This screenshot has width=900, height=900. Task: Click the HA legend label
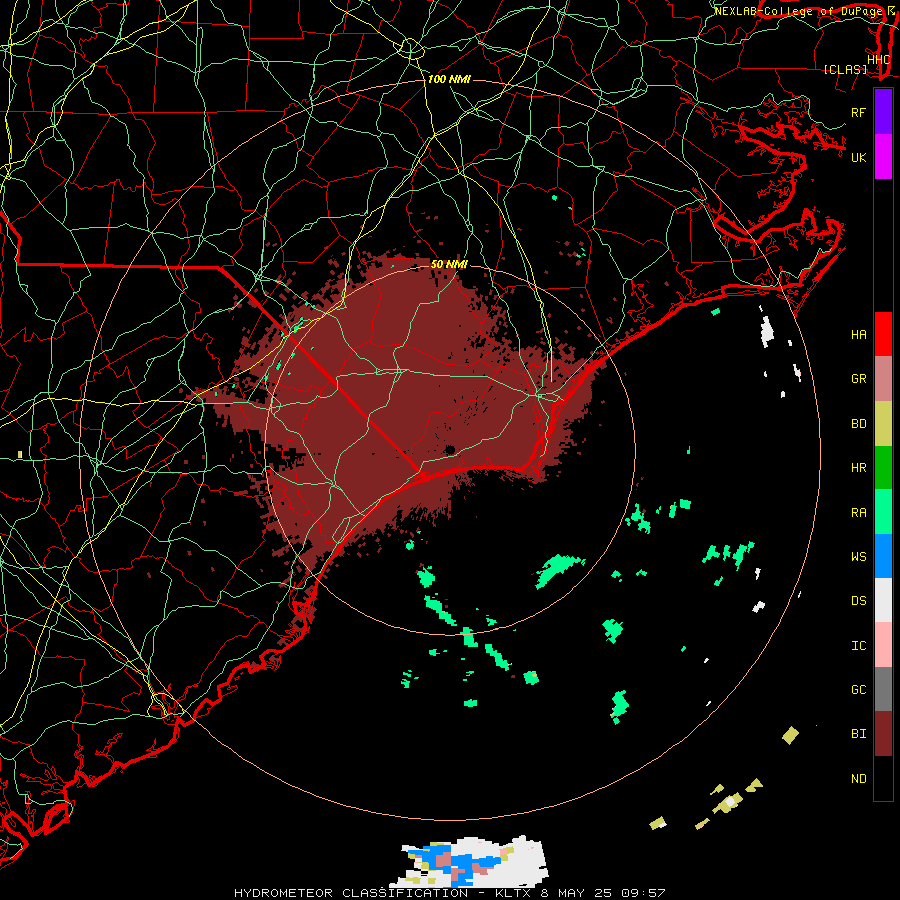tap(859, 334)
